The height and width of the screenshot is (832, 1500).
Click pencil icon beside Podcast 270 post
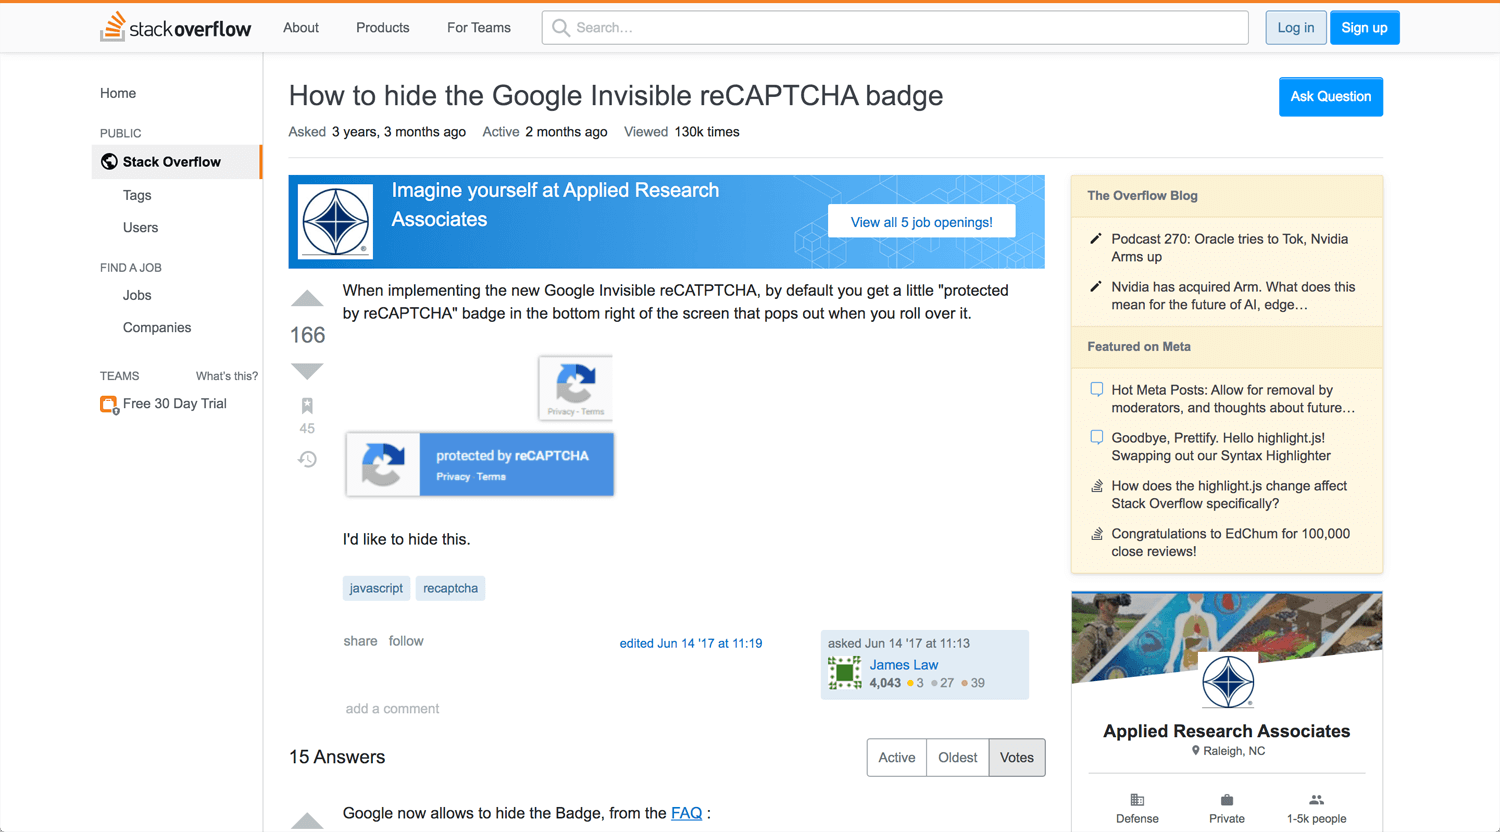[1096, 239]
